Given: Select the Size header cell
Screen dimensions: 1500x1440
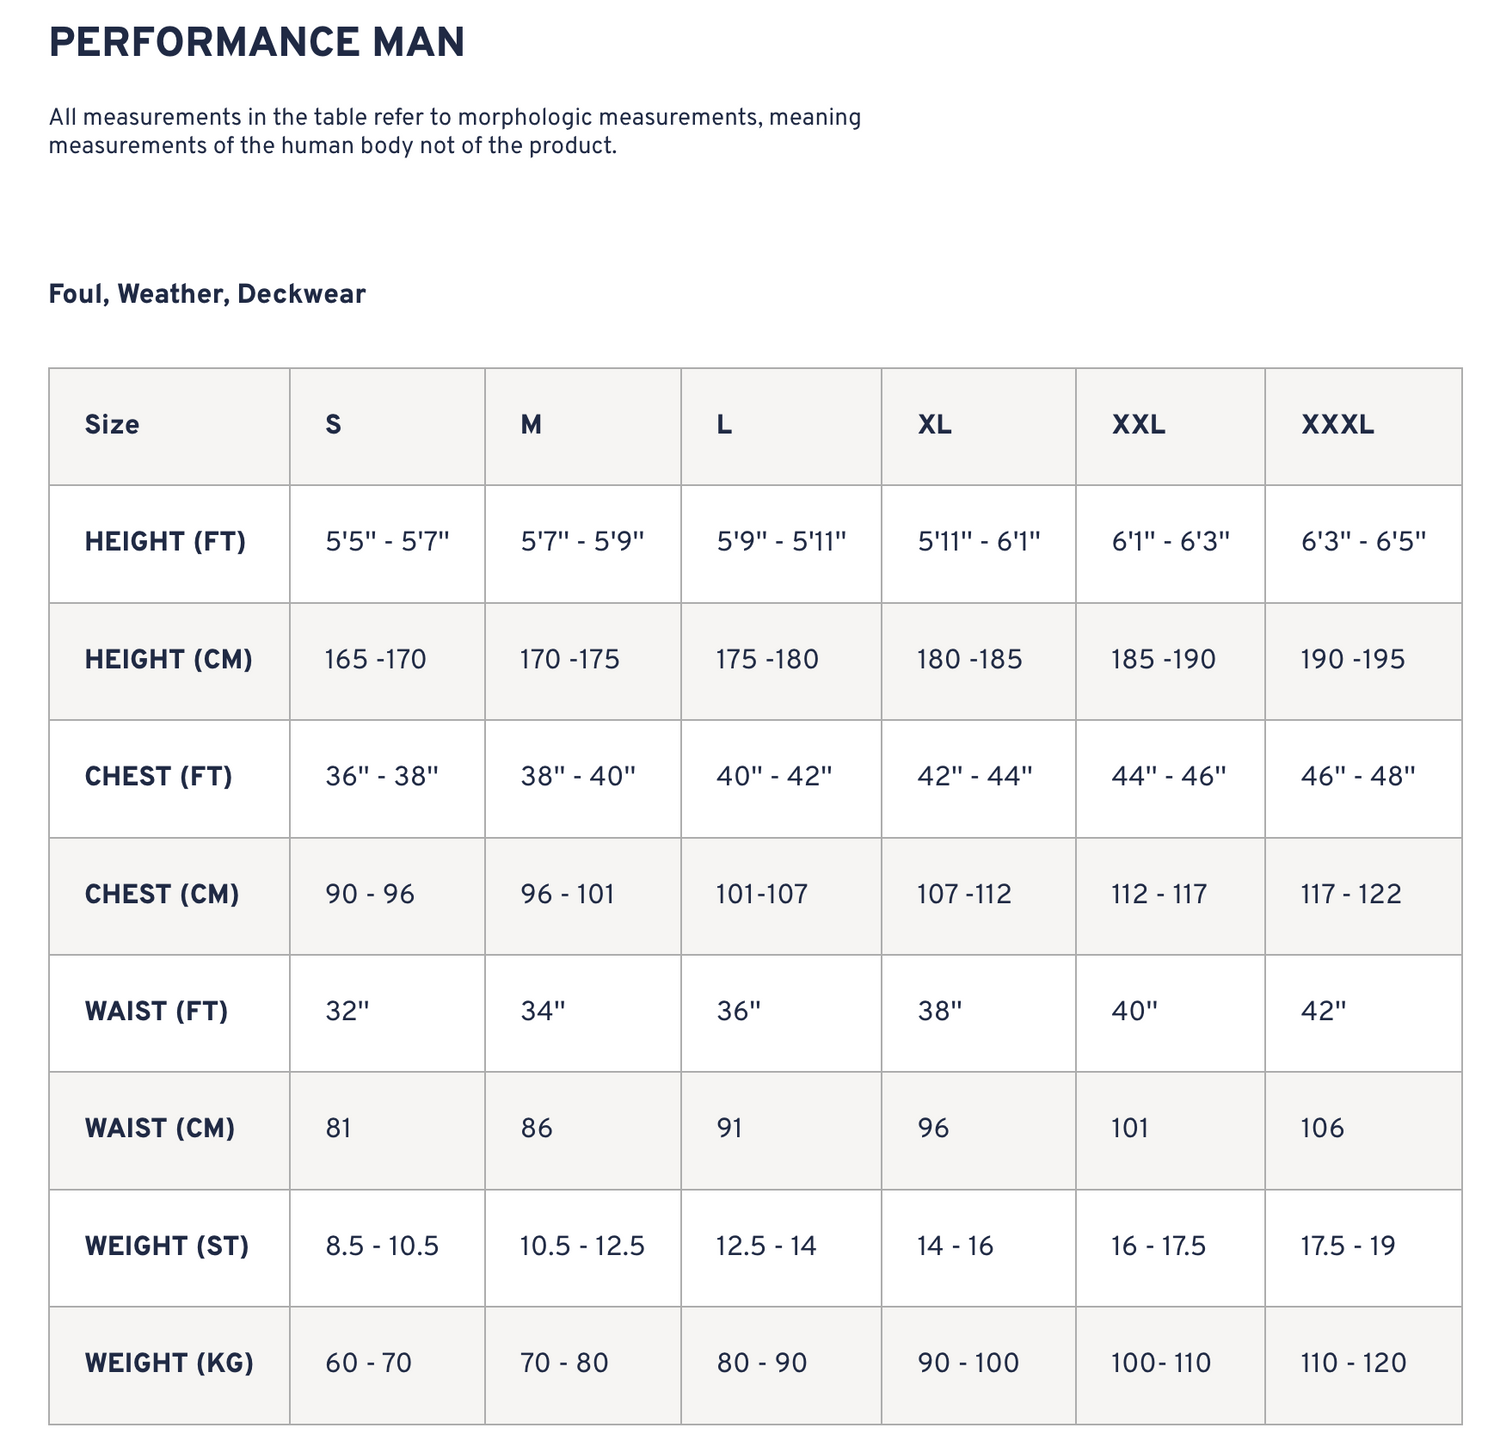Looking at the screenshot, I should coord(112,425).
